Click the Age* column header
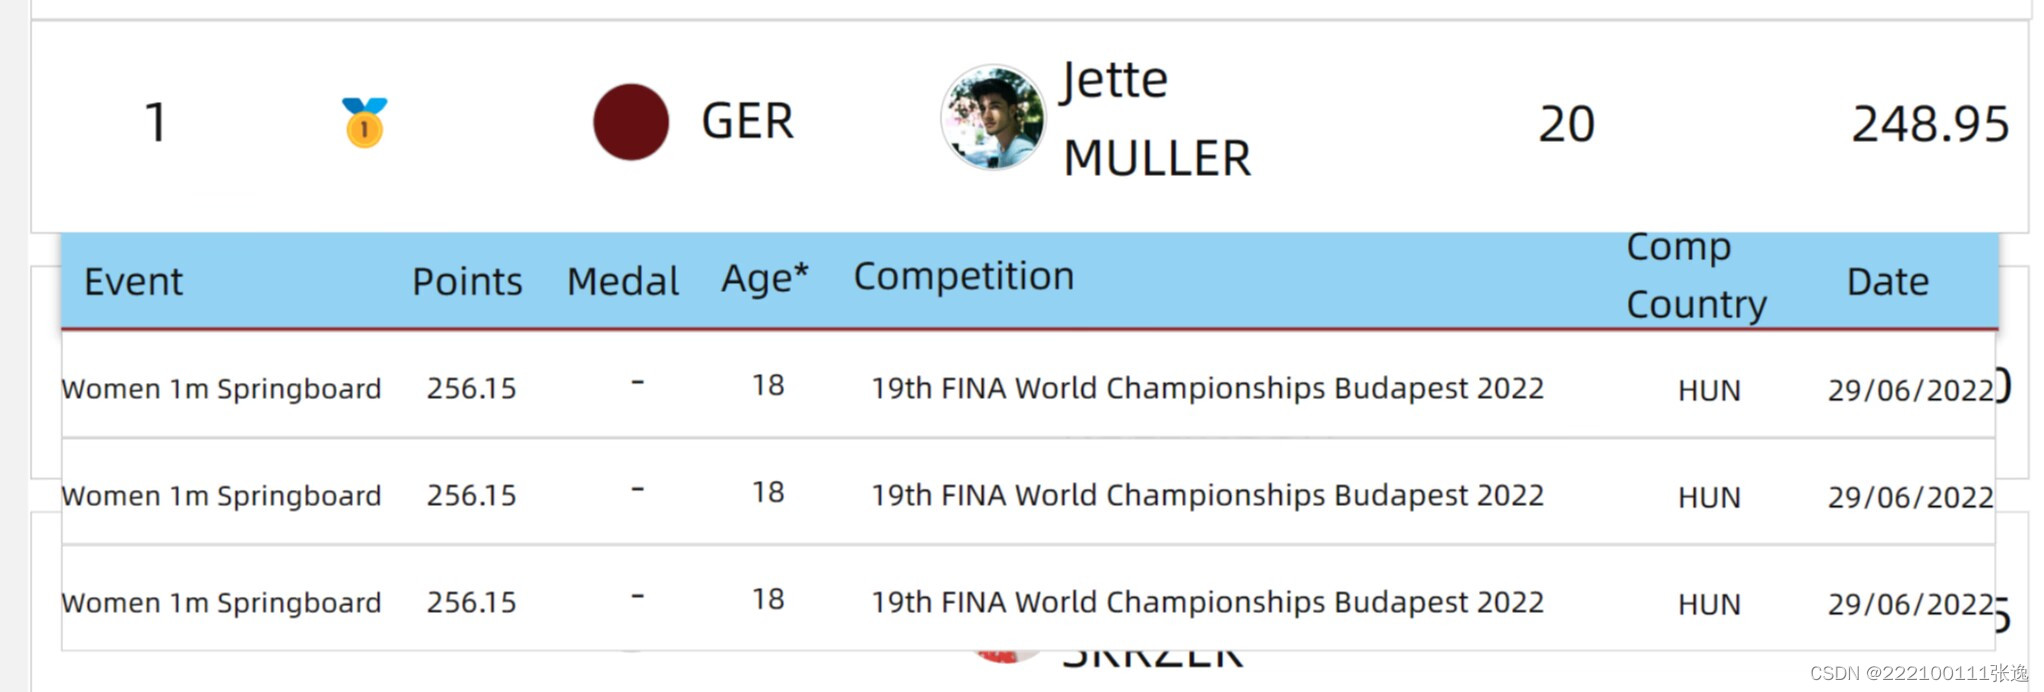2044x692 pixels. pos(765,279)
